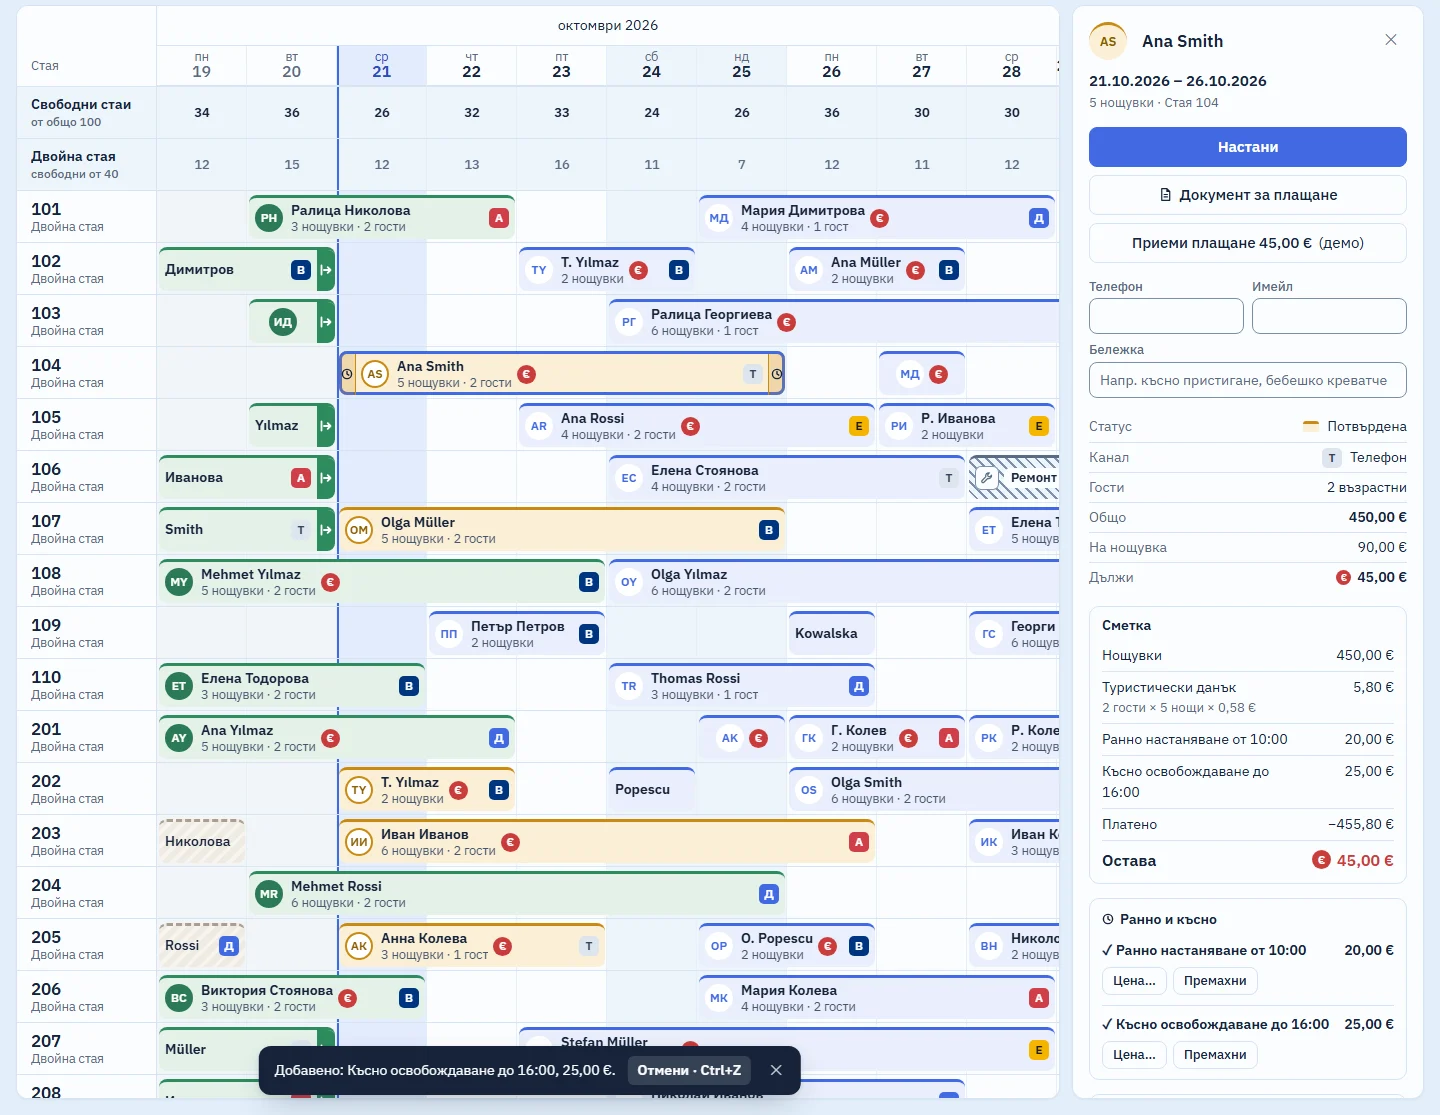
Task: Click Цена... for Късно освобождаване до 16:00
Action: [1134, 1055]
